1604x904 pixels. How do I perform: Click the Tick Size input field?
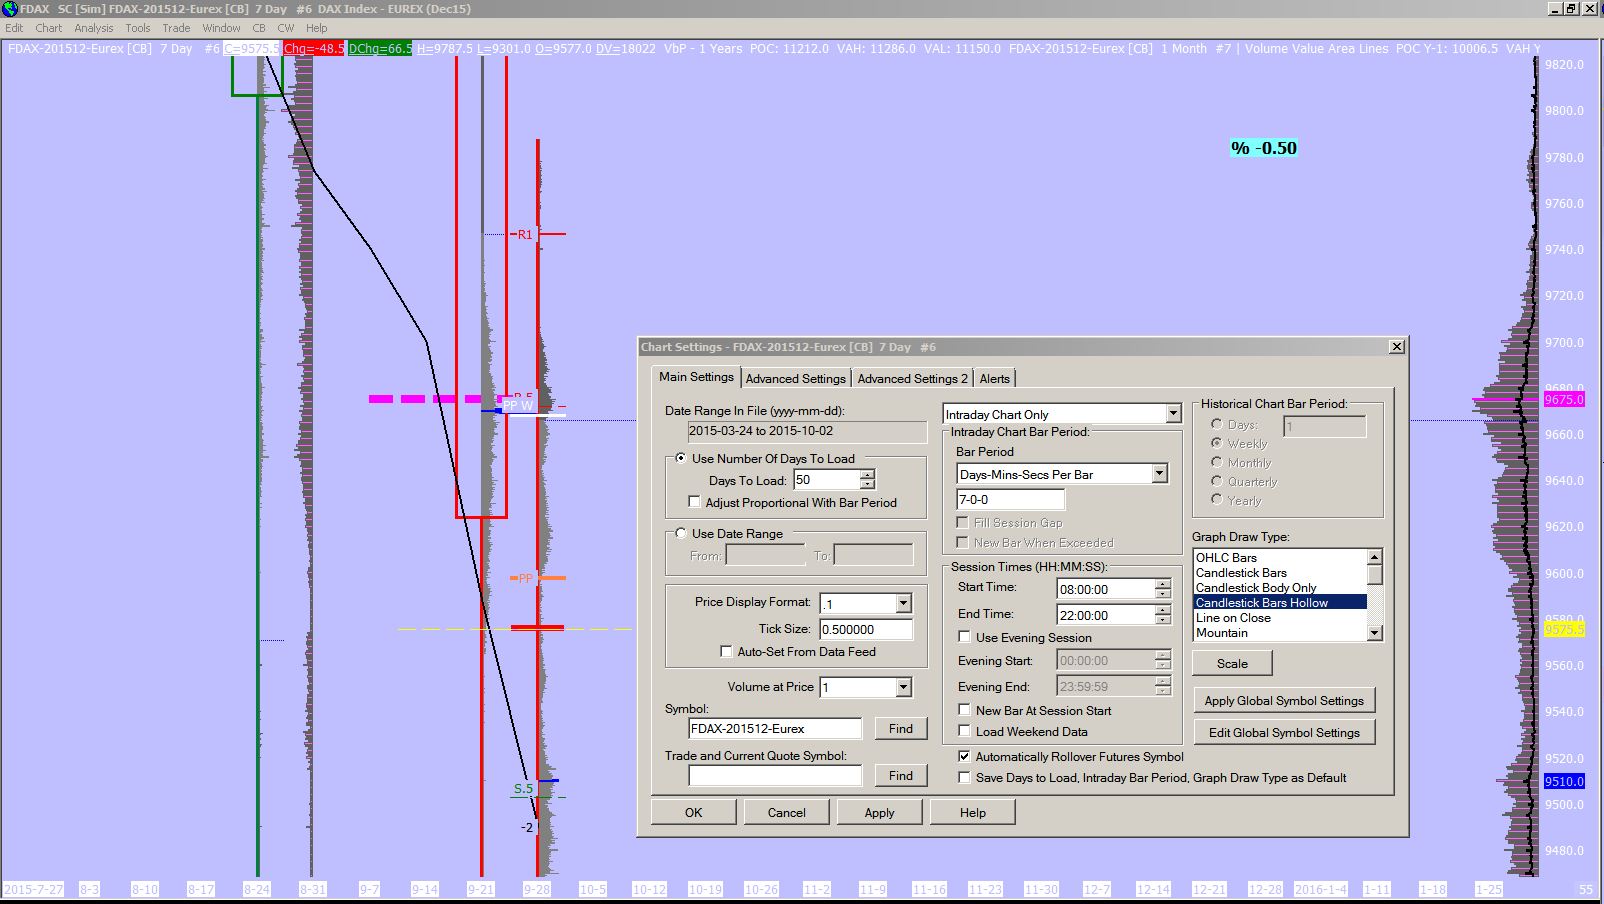(x=865, y=629)
